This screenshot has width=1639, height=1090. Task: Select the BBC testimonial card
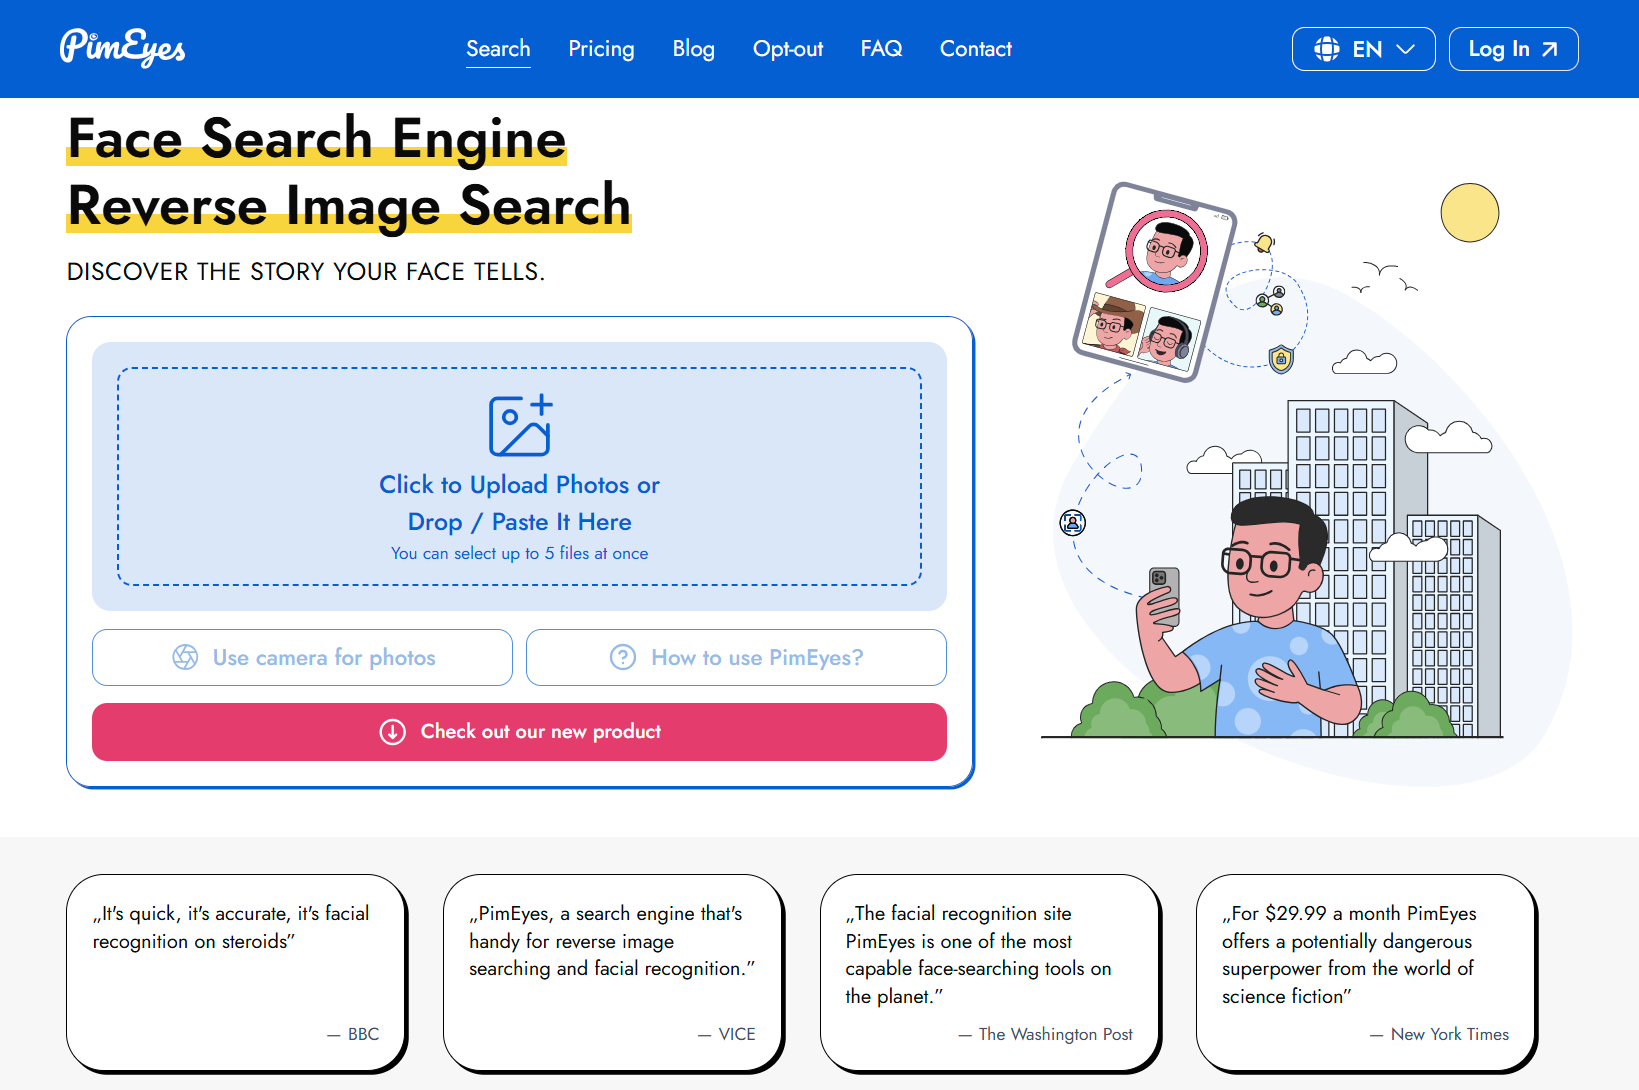[x=236, y=971]
